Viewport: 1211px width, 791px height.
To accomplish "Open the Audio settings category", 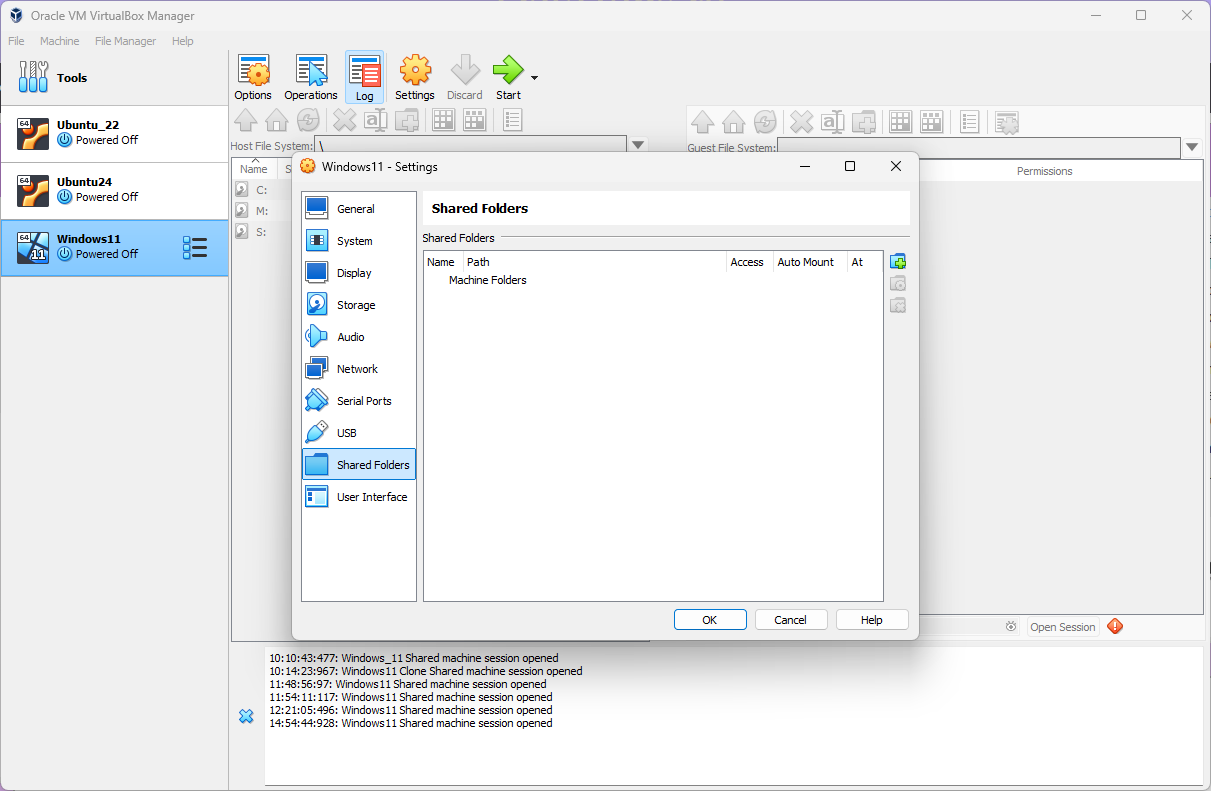I will coord(359,337).
